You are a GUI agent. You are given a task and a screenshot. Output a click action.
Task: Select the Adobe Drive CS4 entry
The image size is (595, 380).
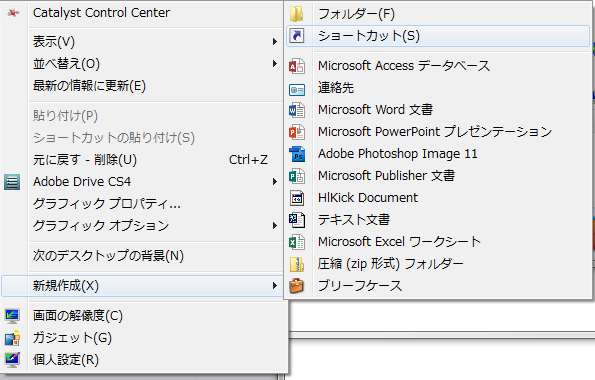142,182
